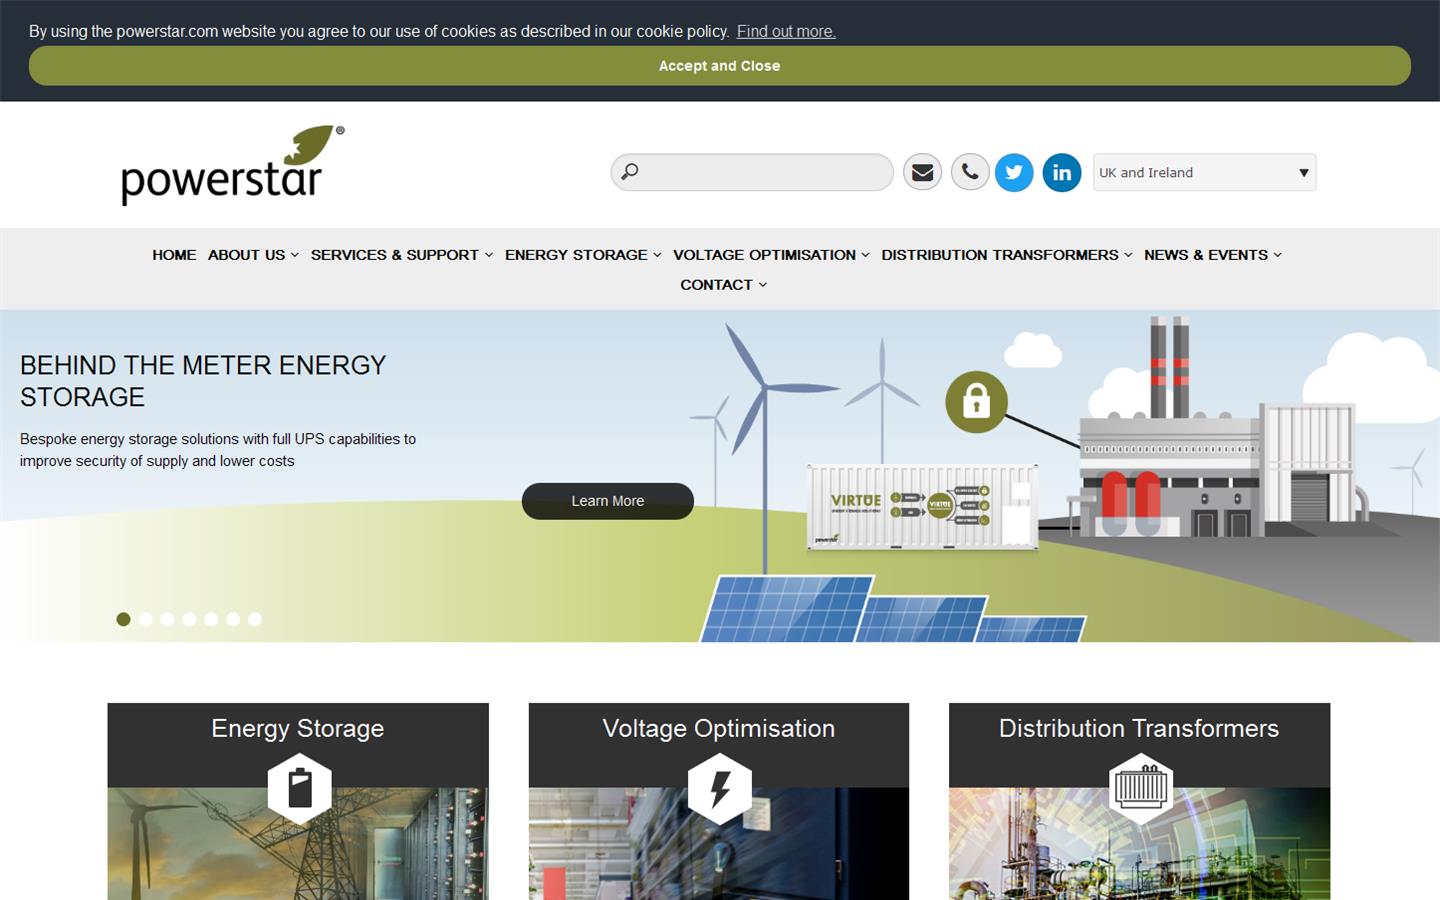This screenshot has width=1440, height=900.
Task: Click the search magnifier icon
Action: (x=630, y=172)
